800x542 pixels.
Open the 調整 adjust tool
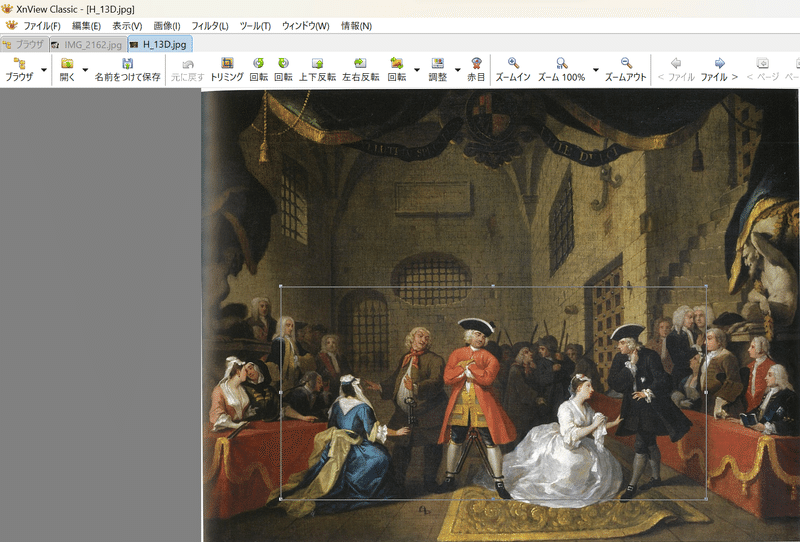coord(437,69)
